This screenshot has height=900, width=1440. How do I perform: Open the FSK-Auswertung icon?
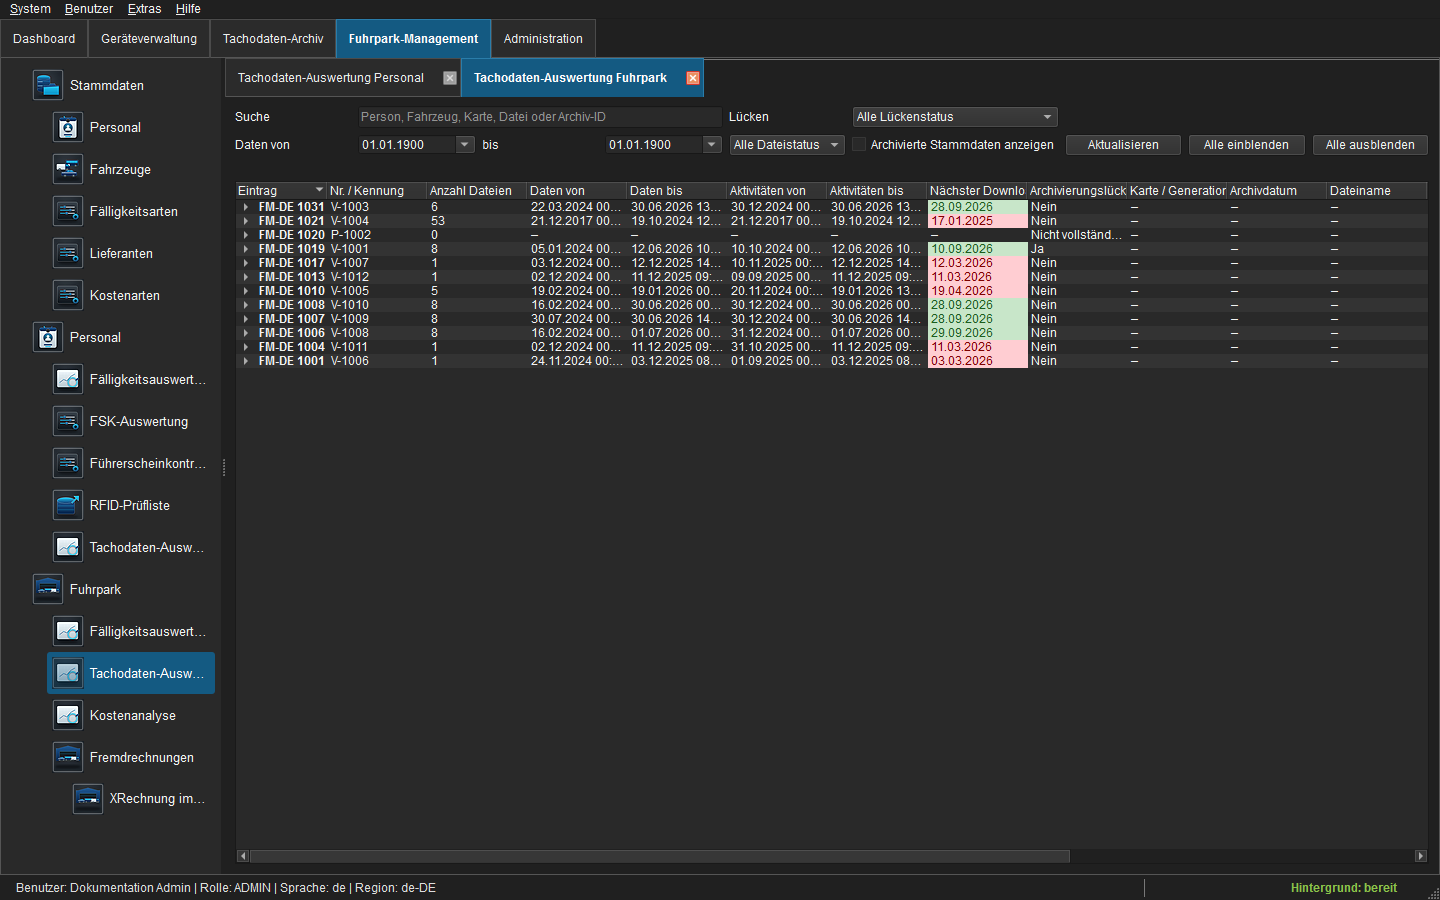[x=68, y=421]
